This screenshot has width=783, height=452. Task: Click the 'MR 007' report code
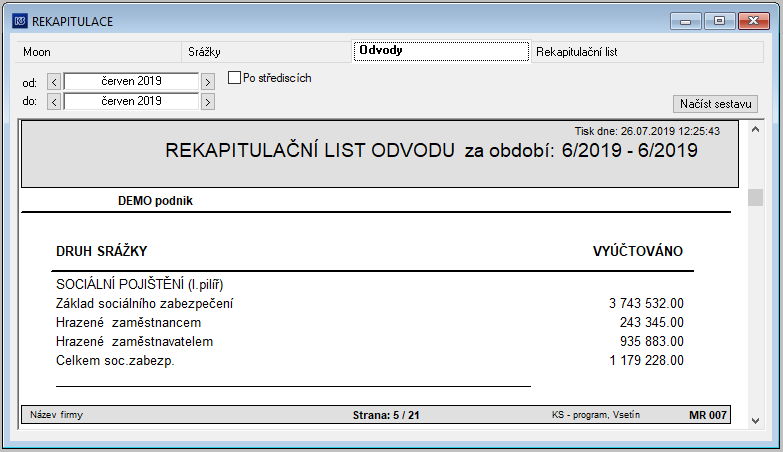(x=708, y=415)
